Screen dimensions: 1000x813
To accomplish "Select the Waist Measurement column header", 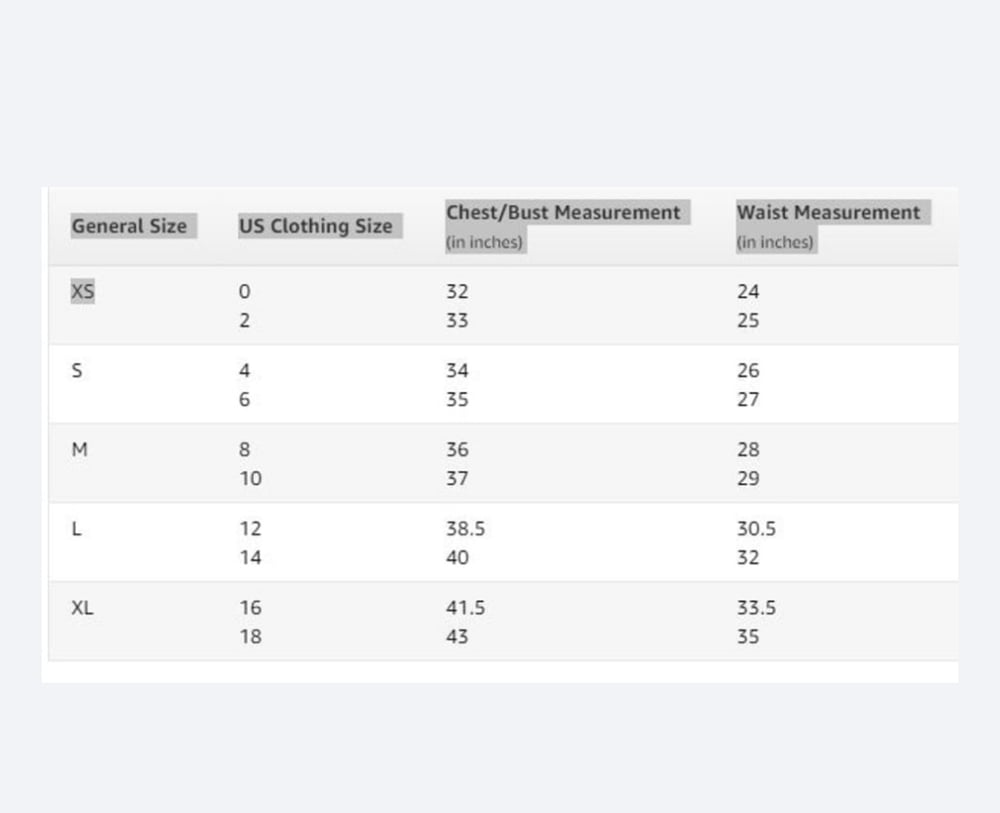I will coord(829,212).
